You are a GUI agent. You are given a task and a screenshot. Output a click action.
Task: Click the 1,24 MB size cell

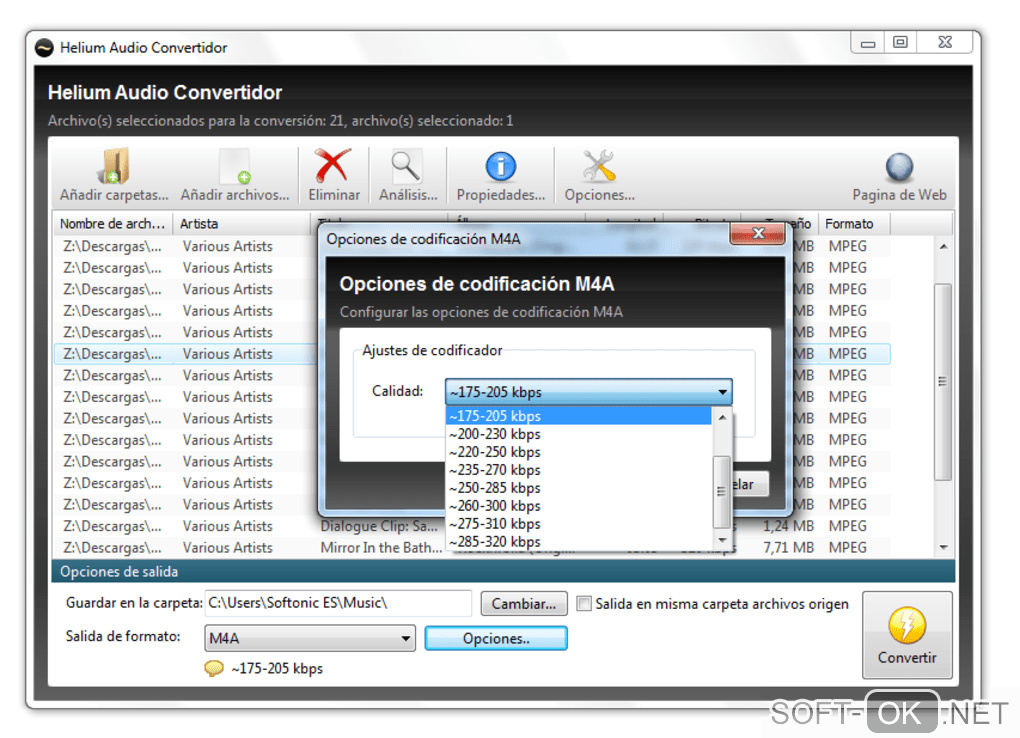click(x=788, y=526)
